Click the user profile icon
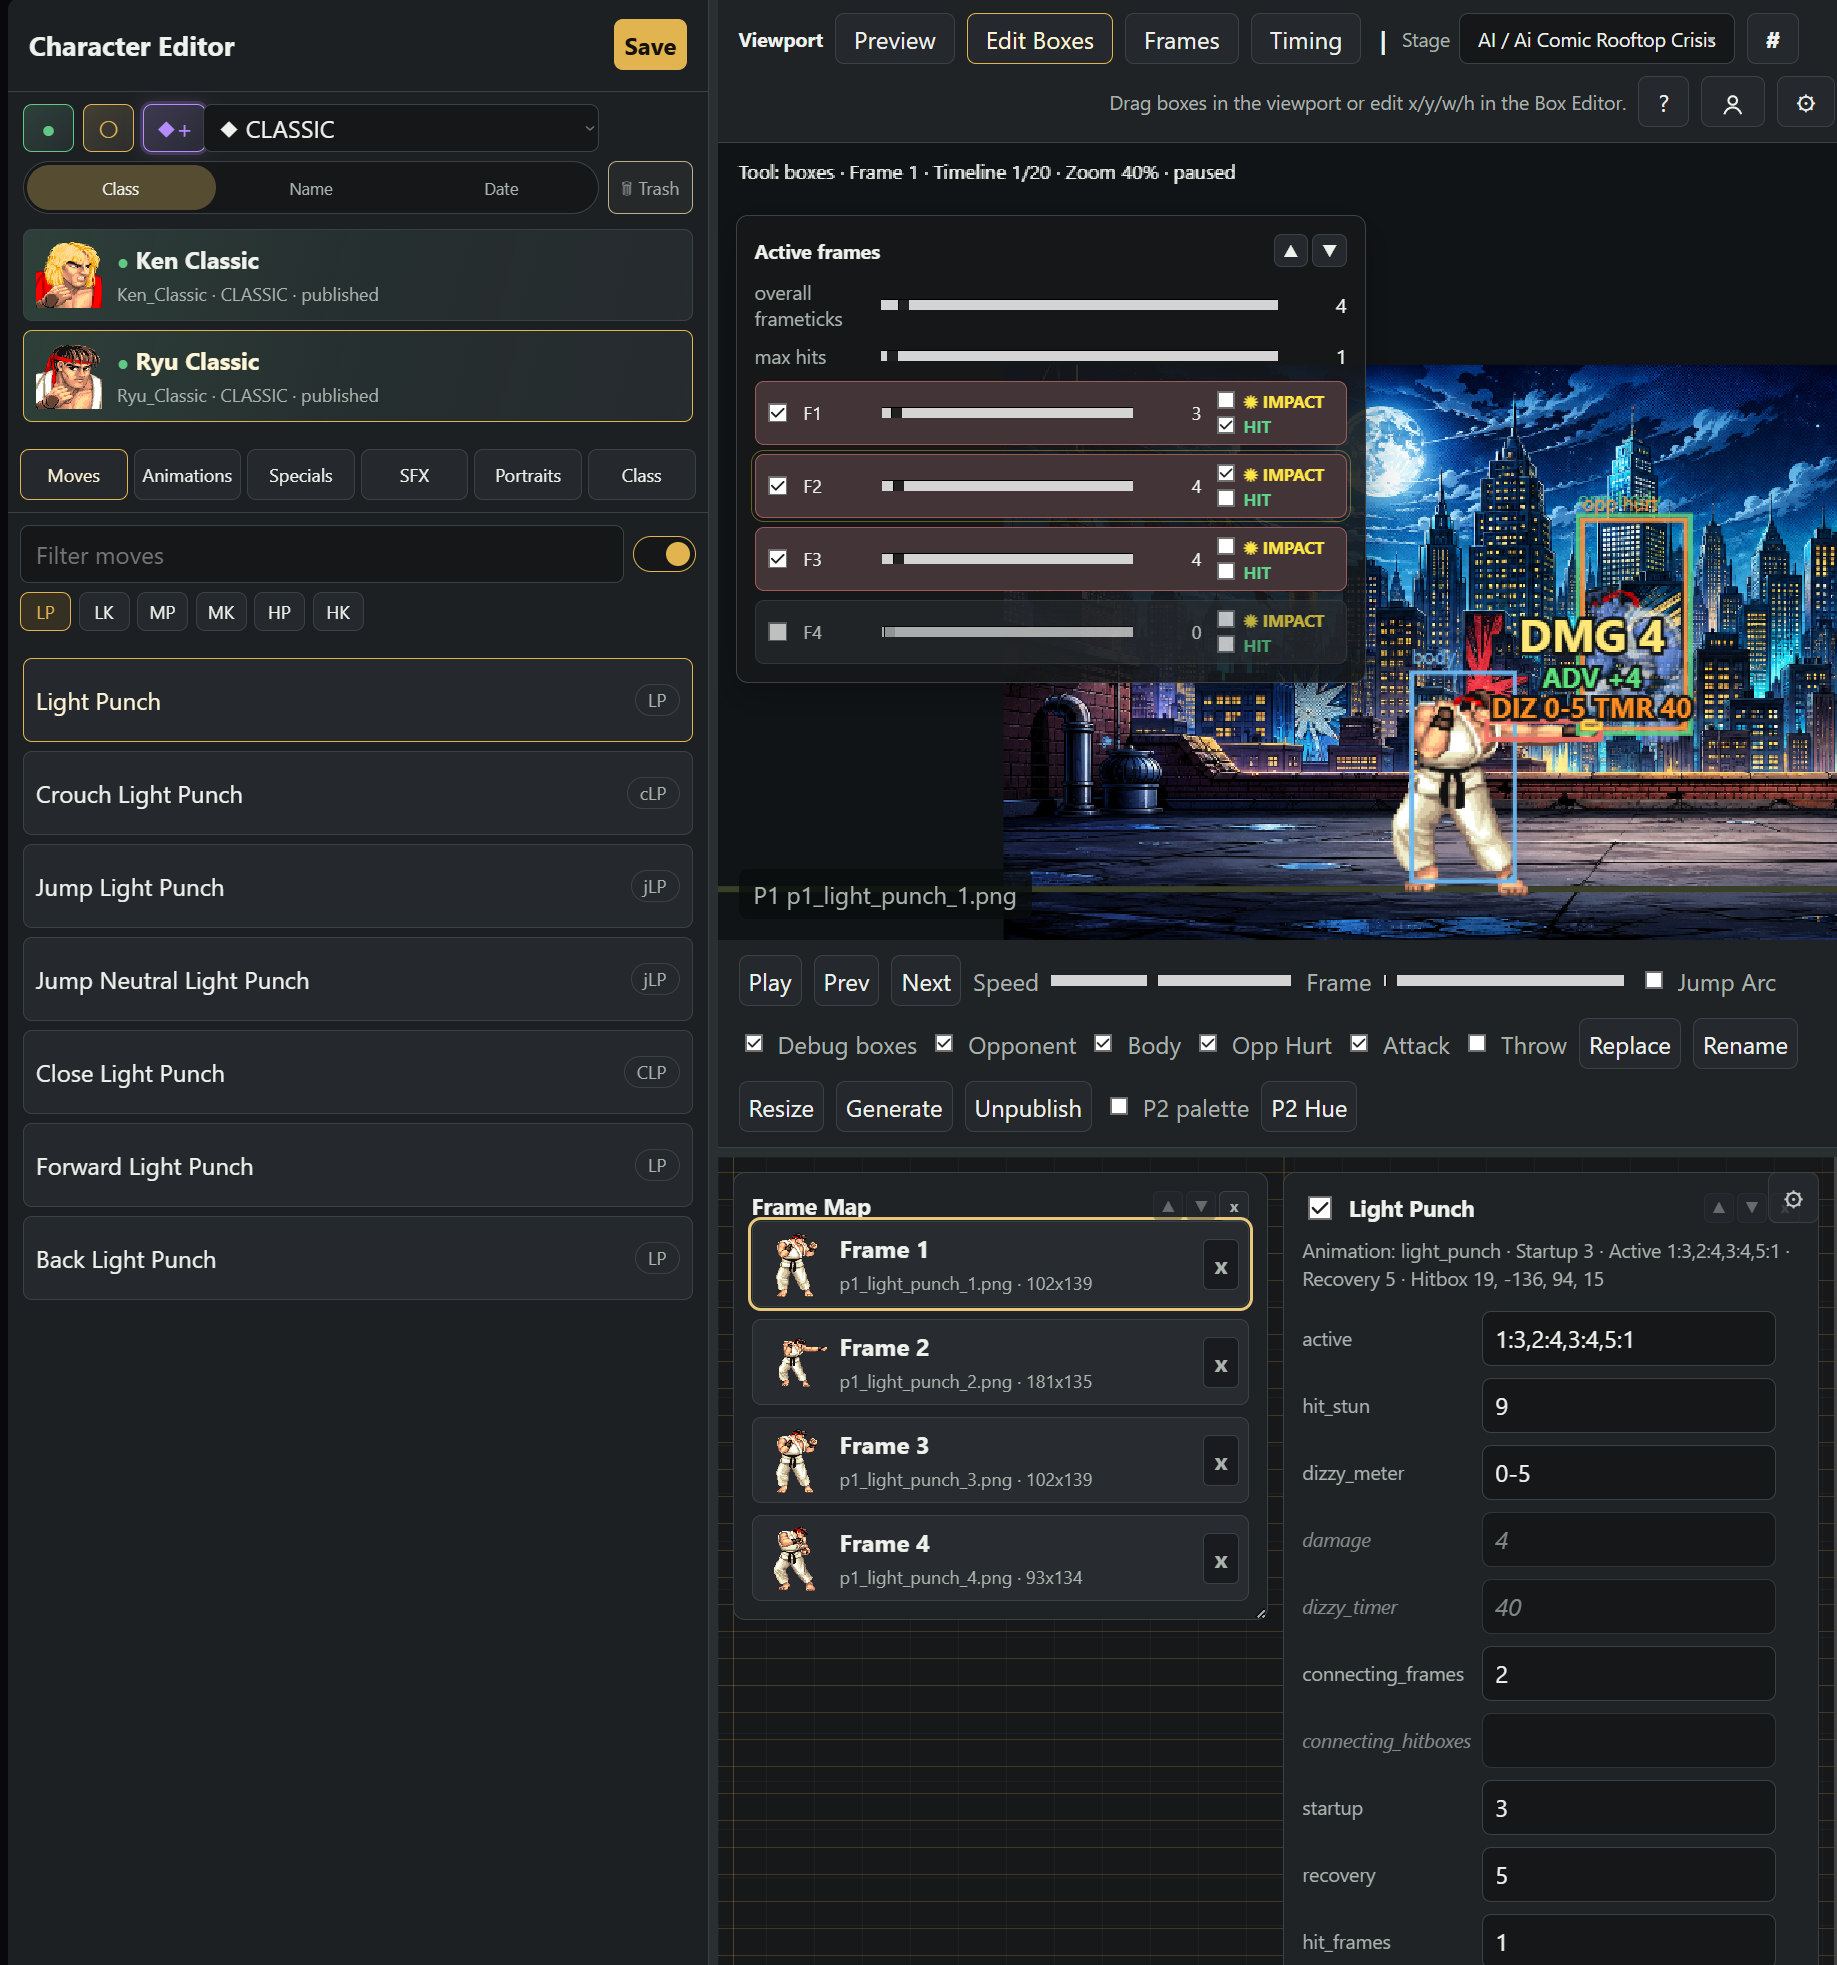Screen dimensions: 1837x1965 [1733, 103]
